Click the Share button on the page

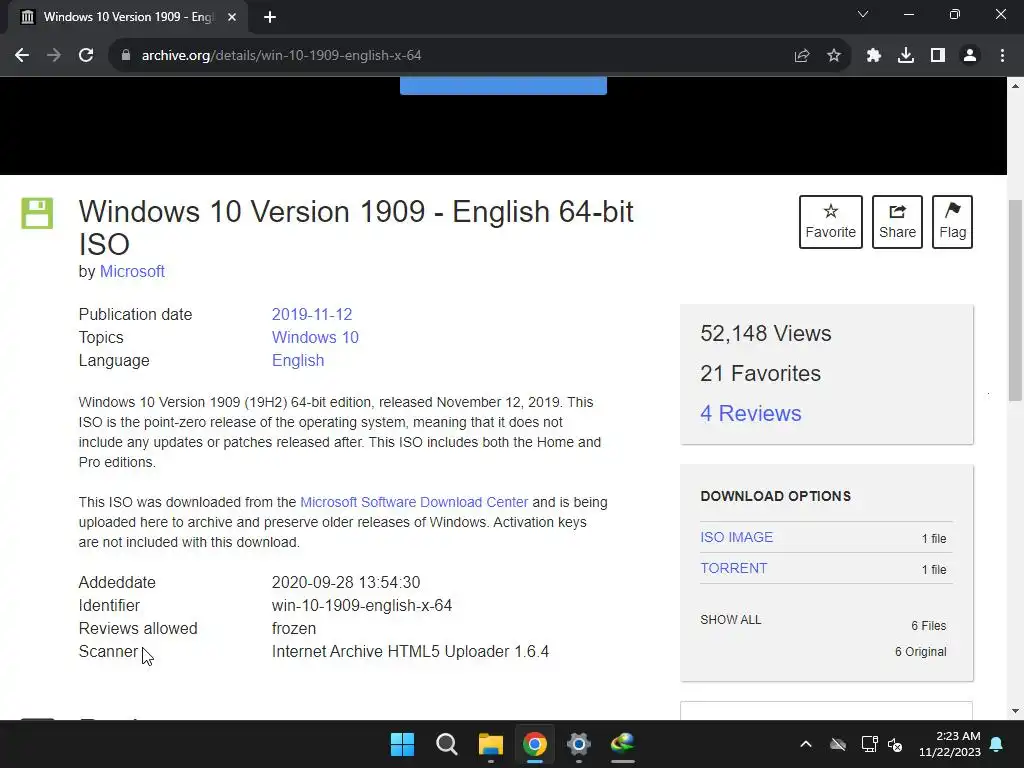pyautogui.click(x=897, y=222)
